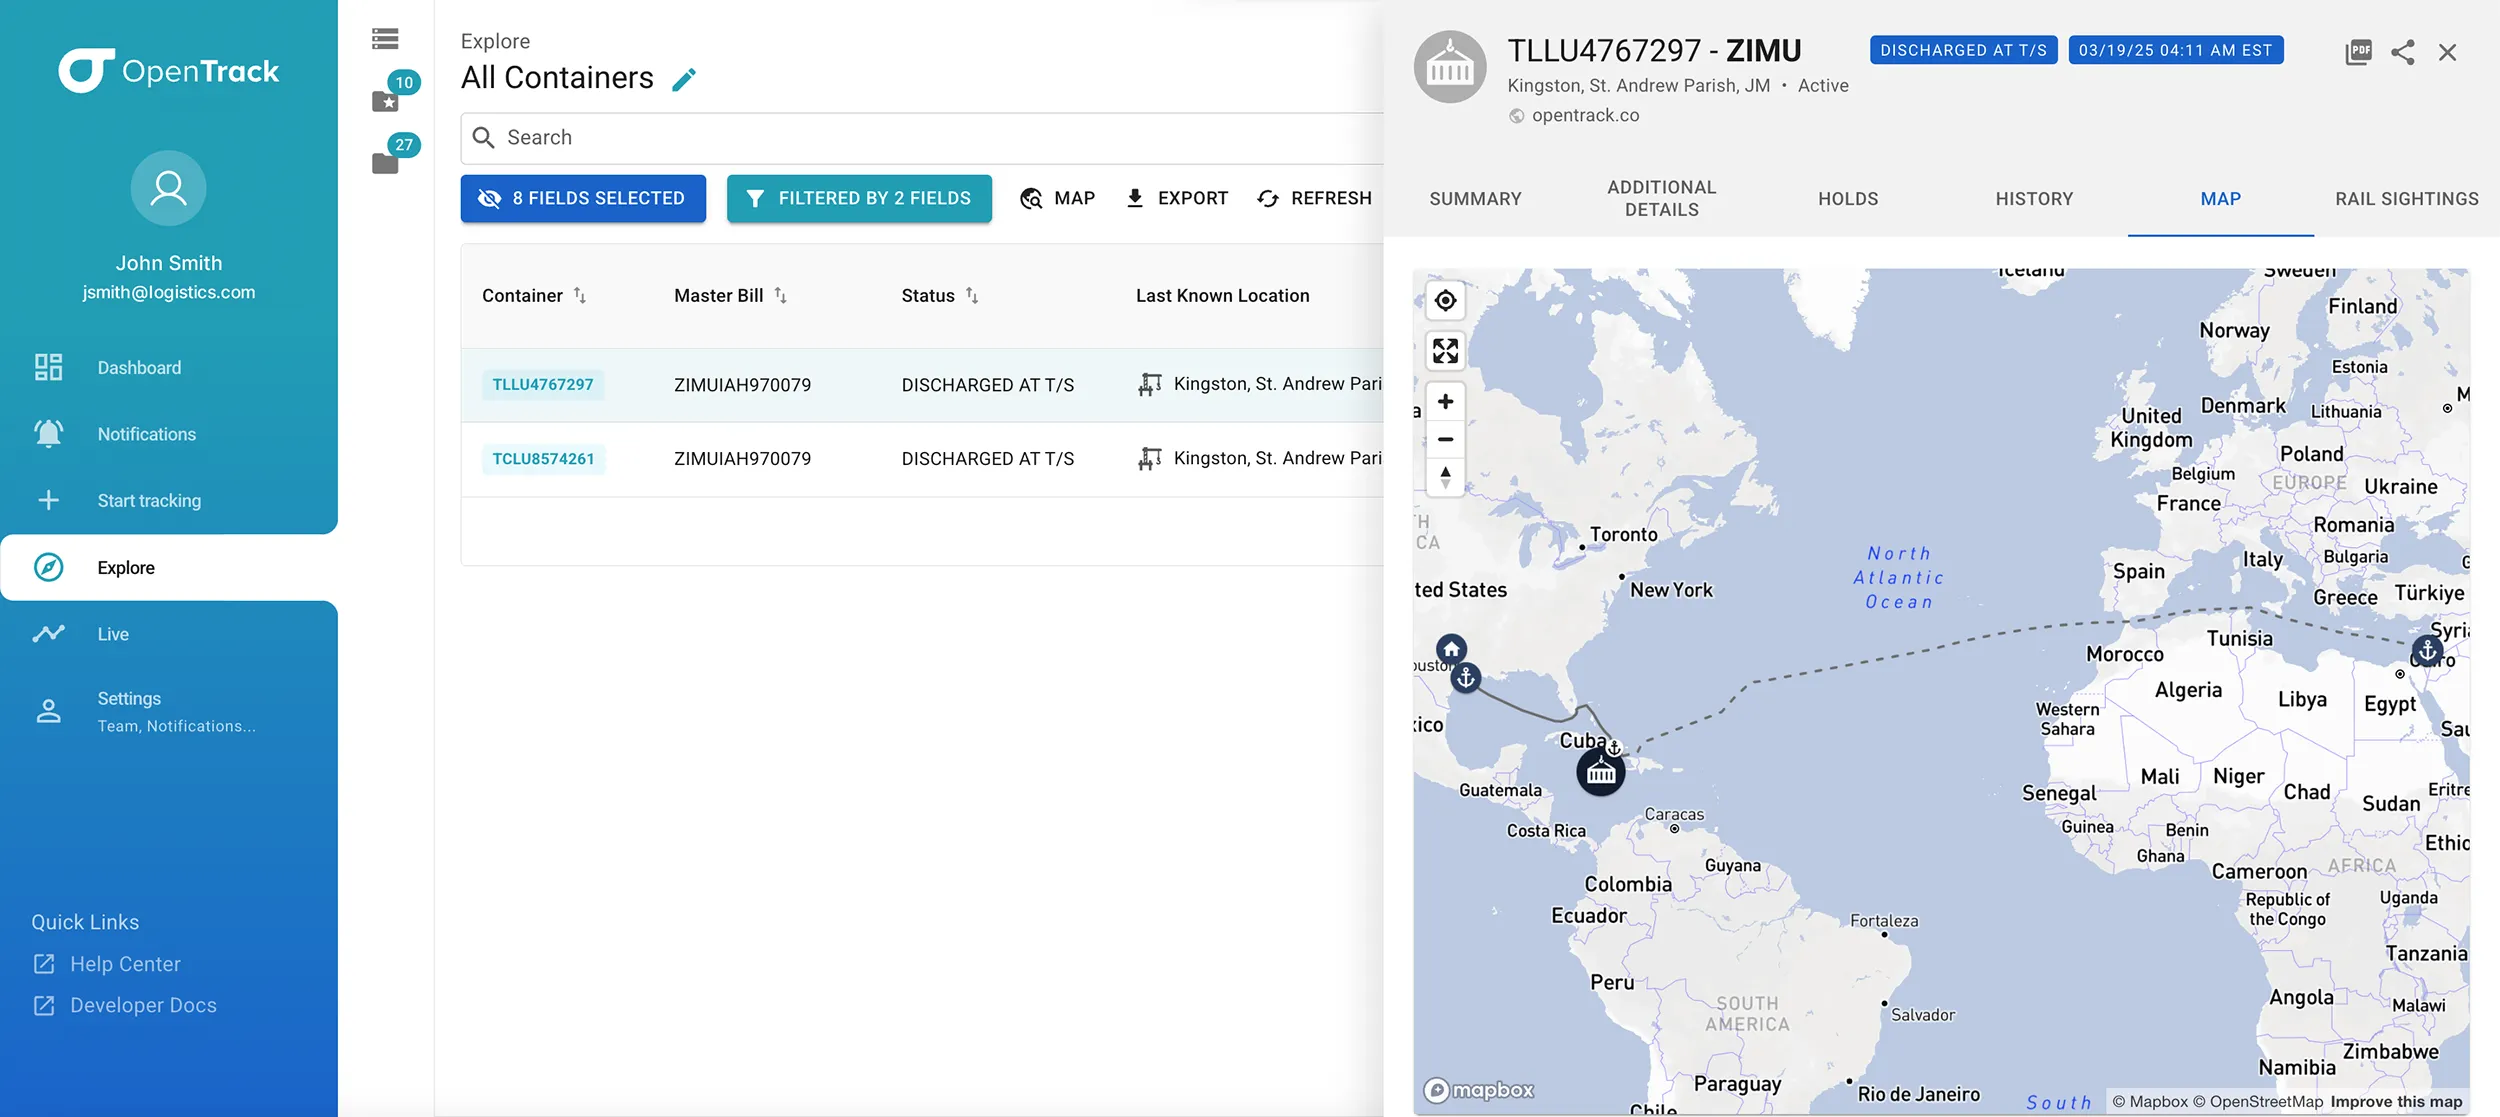2500x1117 pixels.
Task: Click small anchor marker near Cuba
Action: (1614, 747)
